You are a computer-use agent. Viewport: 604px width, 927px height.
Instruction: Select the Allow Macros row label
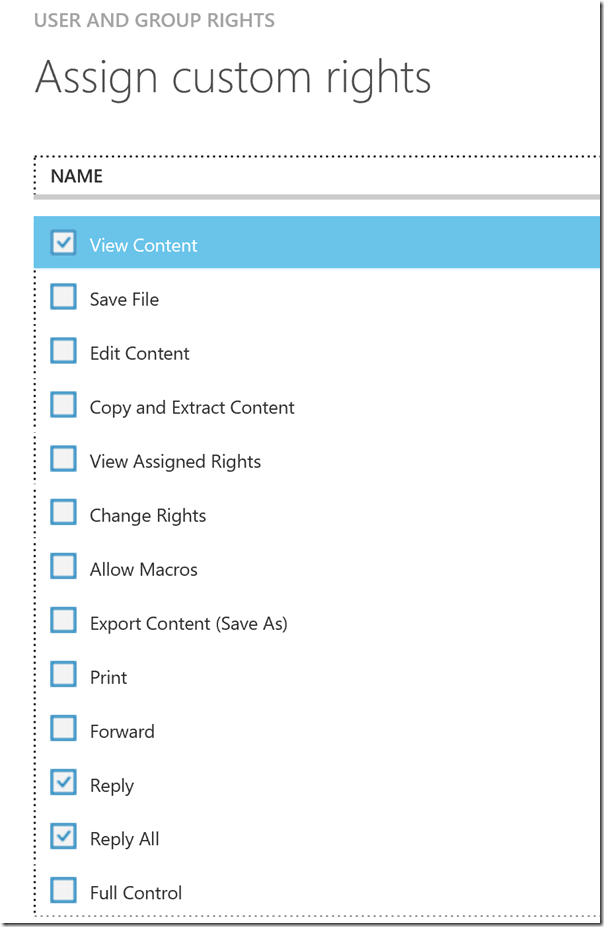144,570
